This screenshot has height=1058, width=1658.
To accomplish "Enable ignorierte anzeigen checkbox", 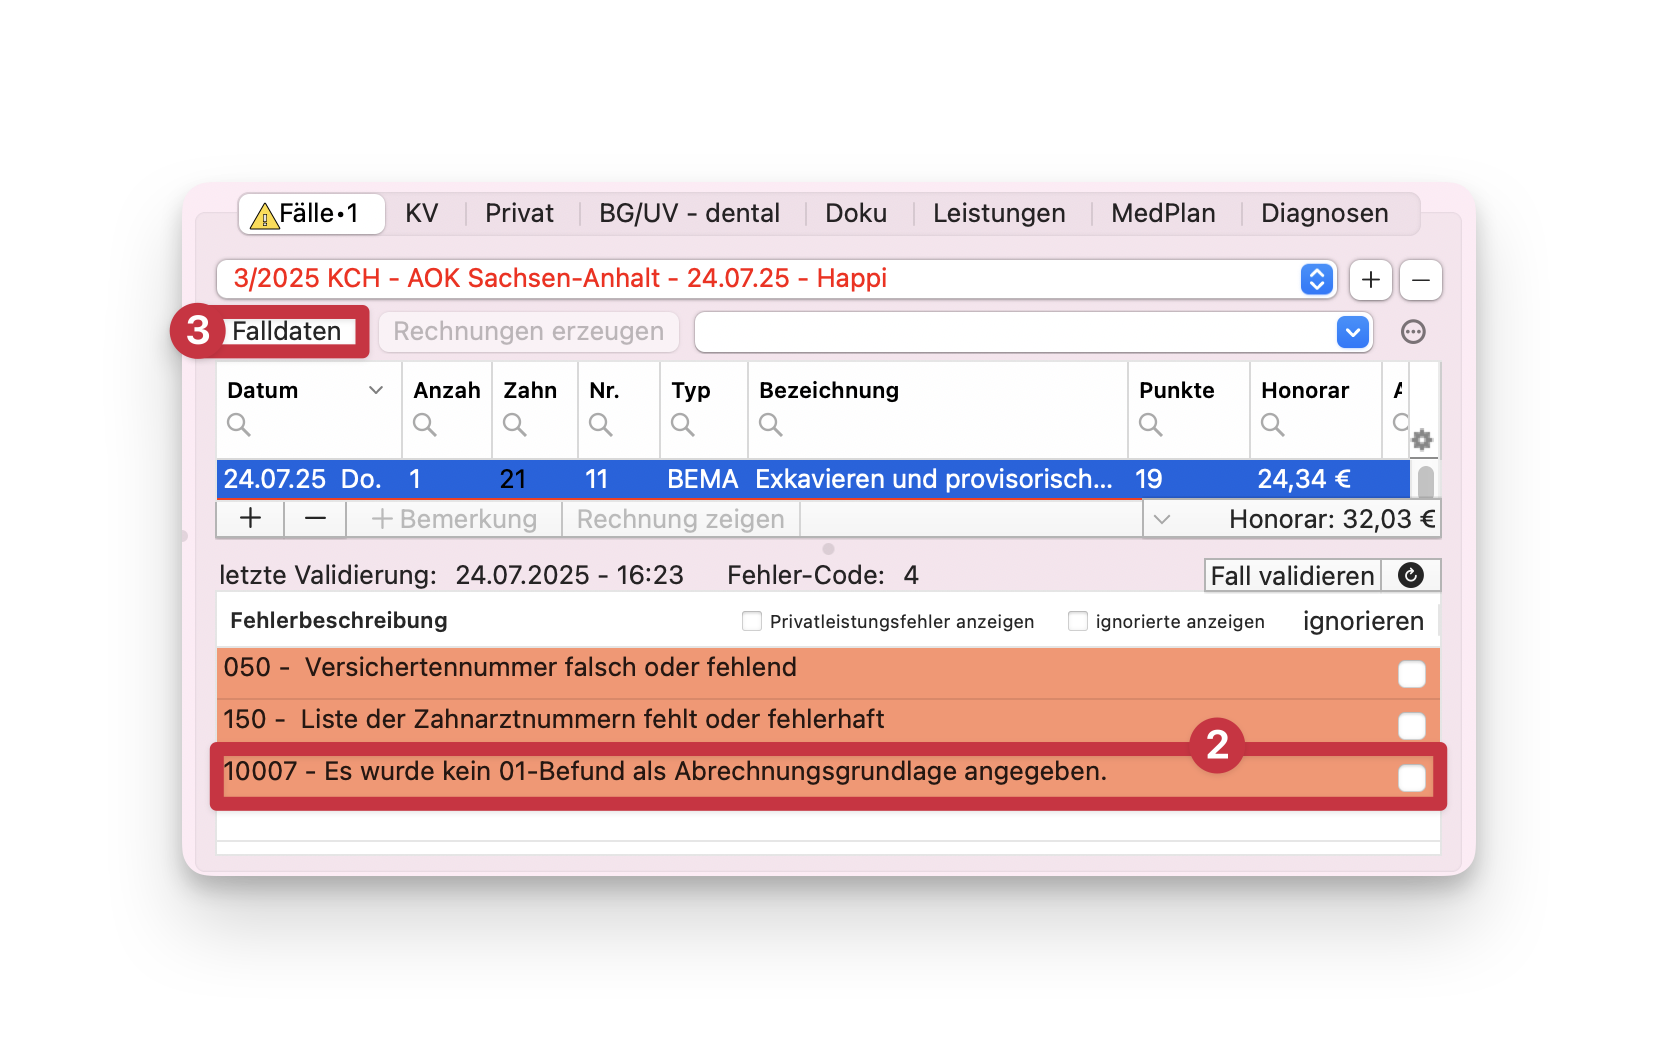I will [1078, 621].
